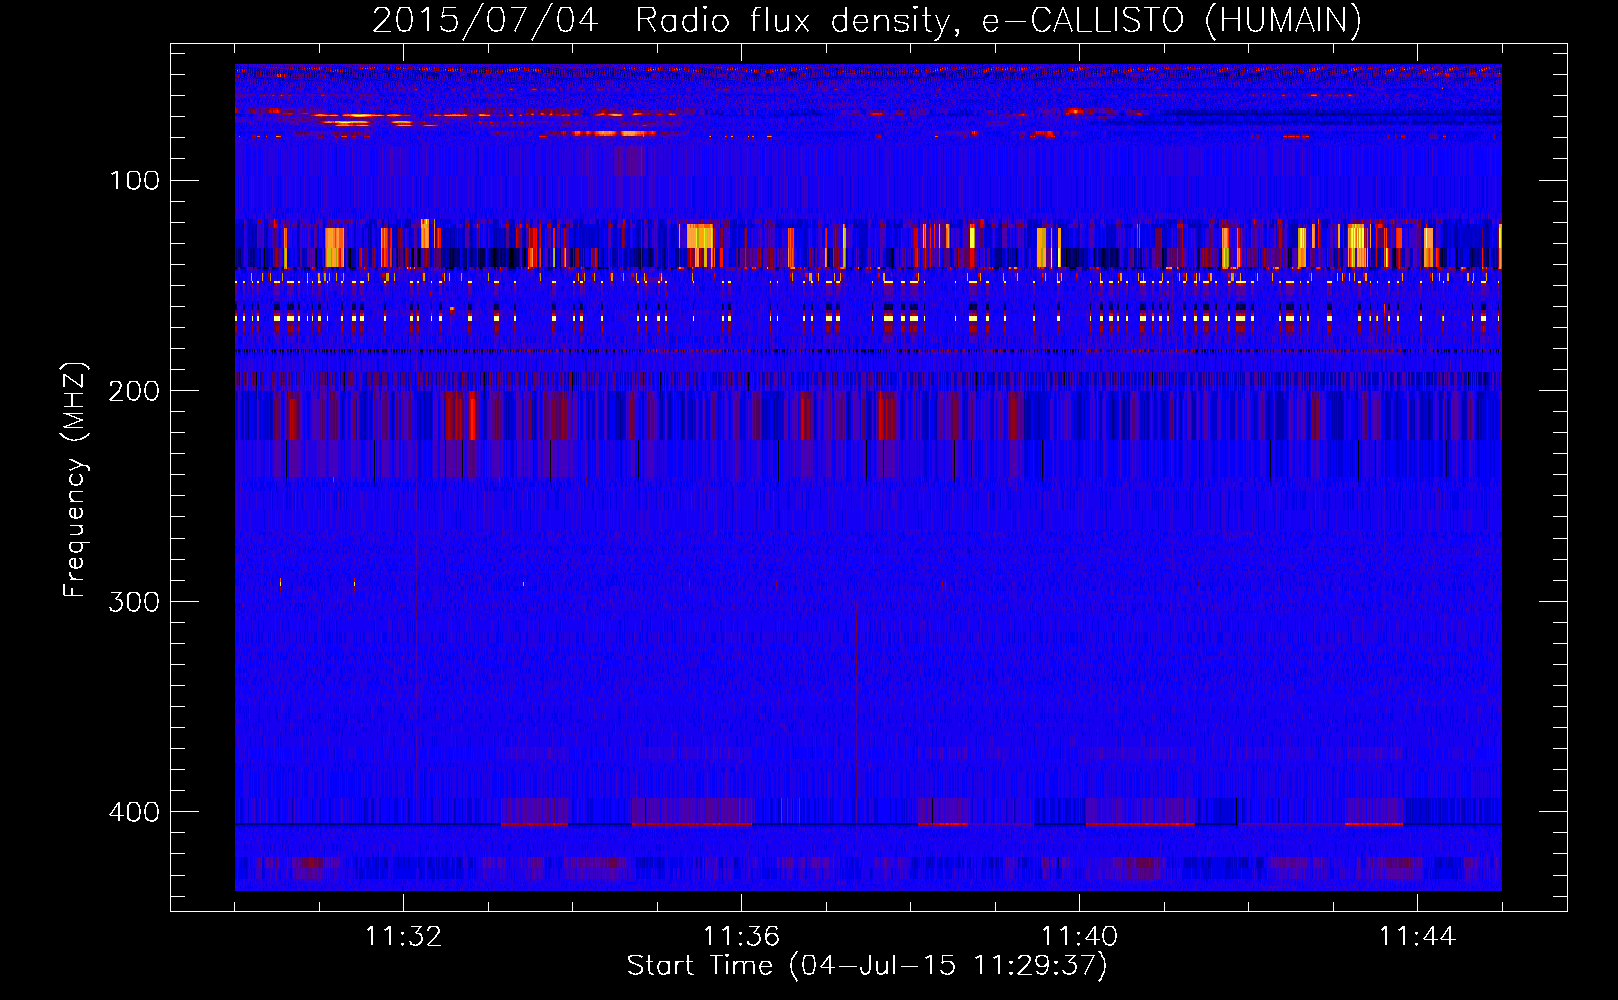Click the plot title "Radio flux density, e-CALLISTO (HUMAIN)"
This screenshot has width=1618, height=1000.
(998, 20)
